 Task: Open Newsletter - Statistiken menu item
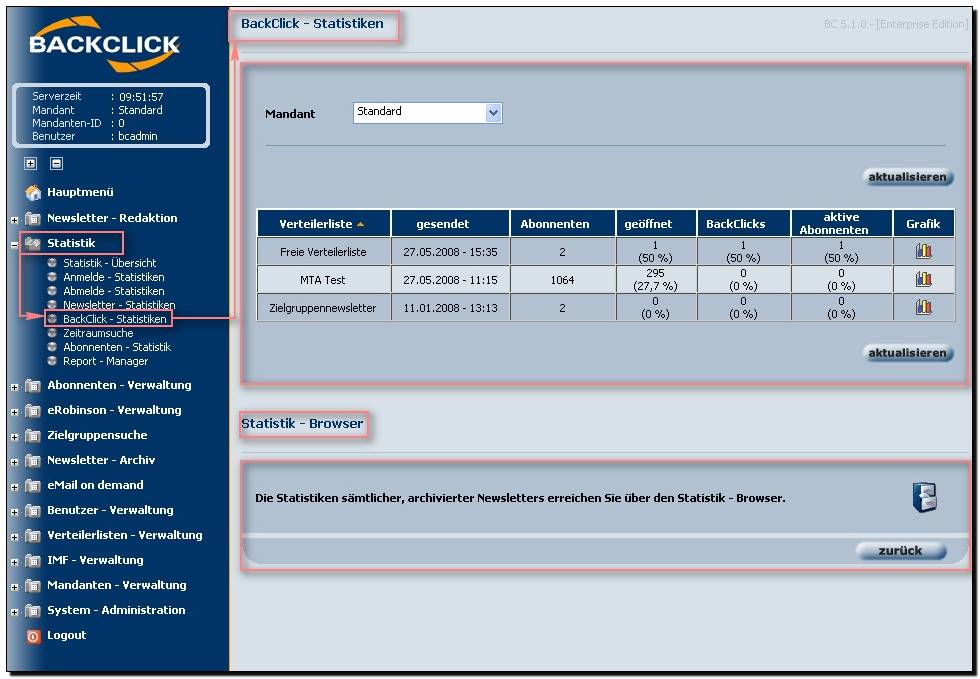pyautogui.click(x=119, y=305)
